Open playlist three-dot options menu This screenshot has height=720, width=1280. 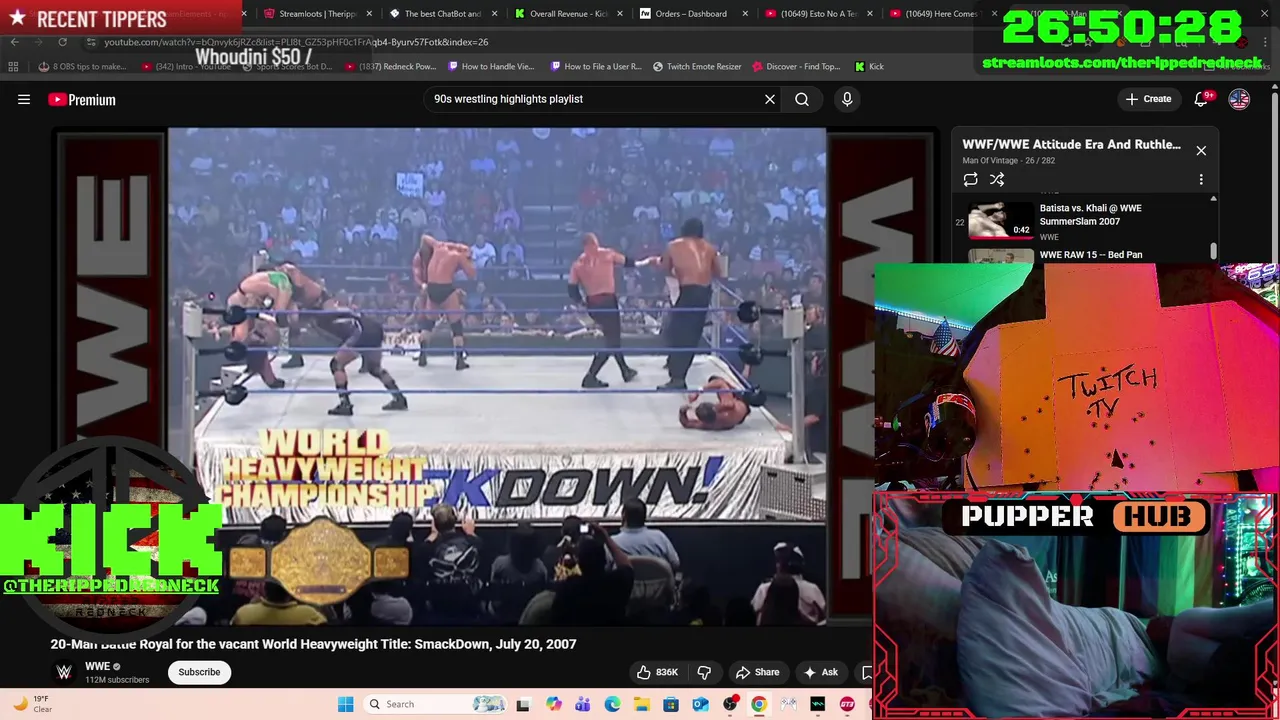pos(1201,180)
